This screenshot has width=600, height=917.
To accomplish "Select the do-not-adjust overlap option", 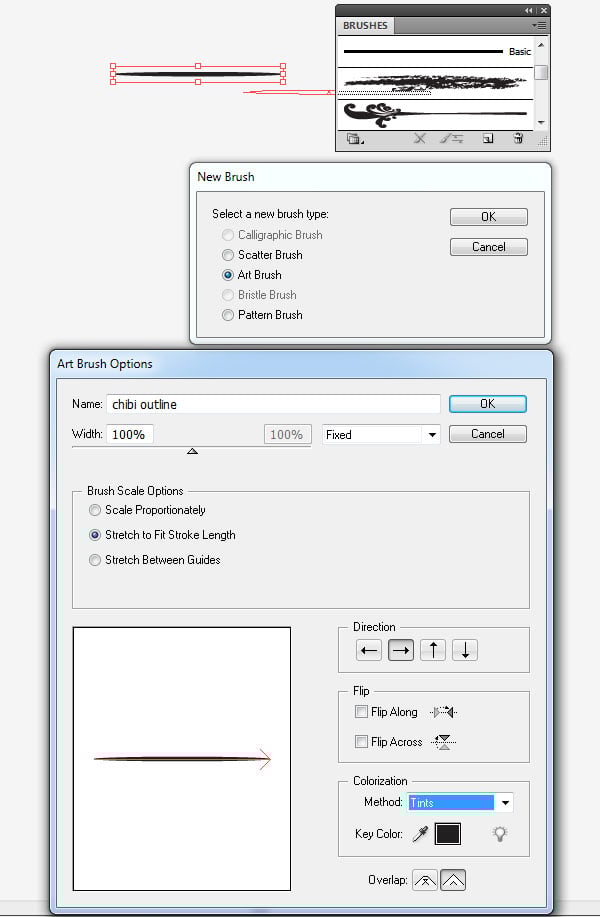I will click(x=425, y=880).
